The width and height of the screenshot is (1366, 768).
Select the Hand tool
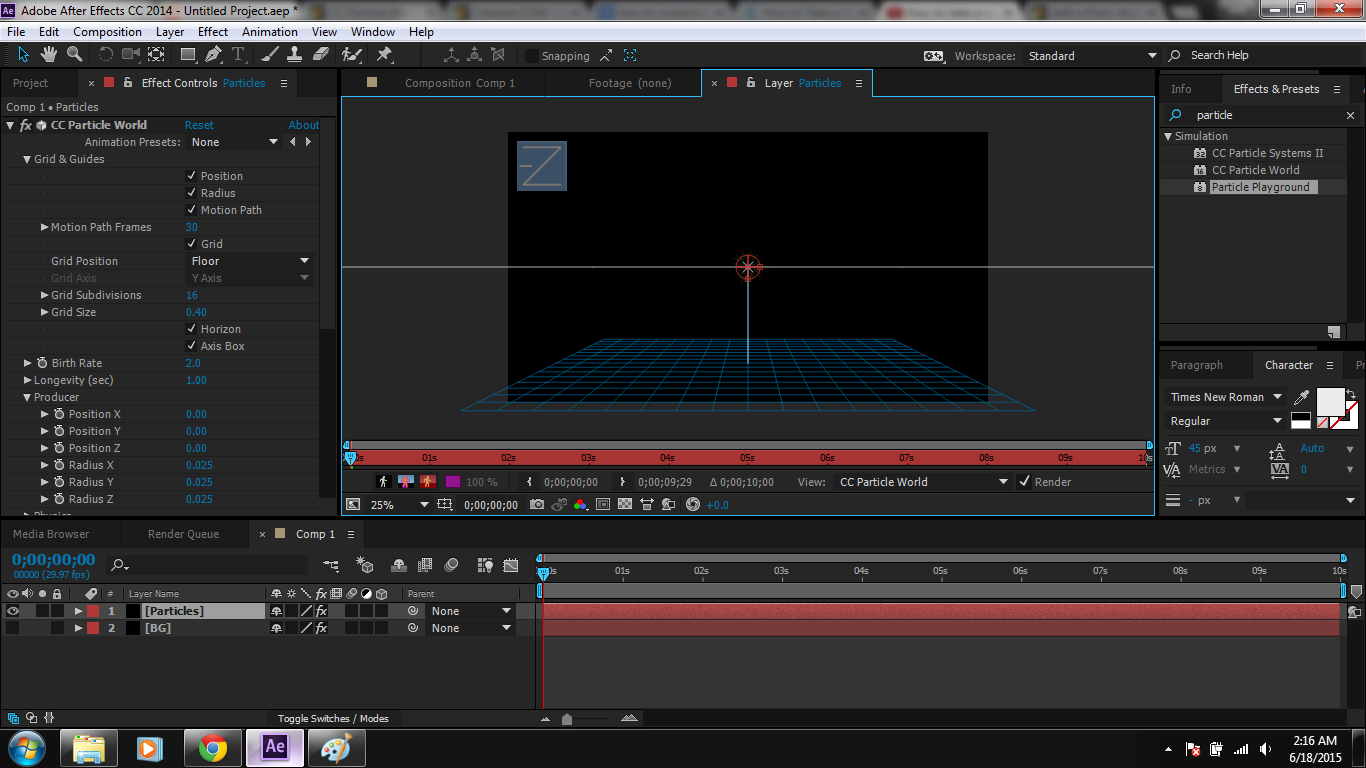(50, 54)
